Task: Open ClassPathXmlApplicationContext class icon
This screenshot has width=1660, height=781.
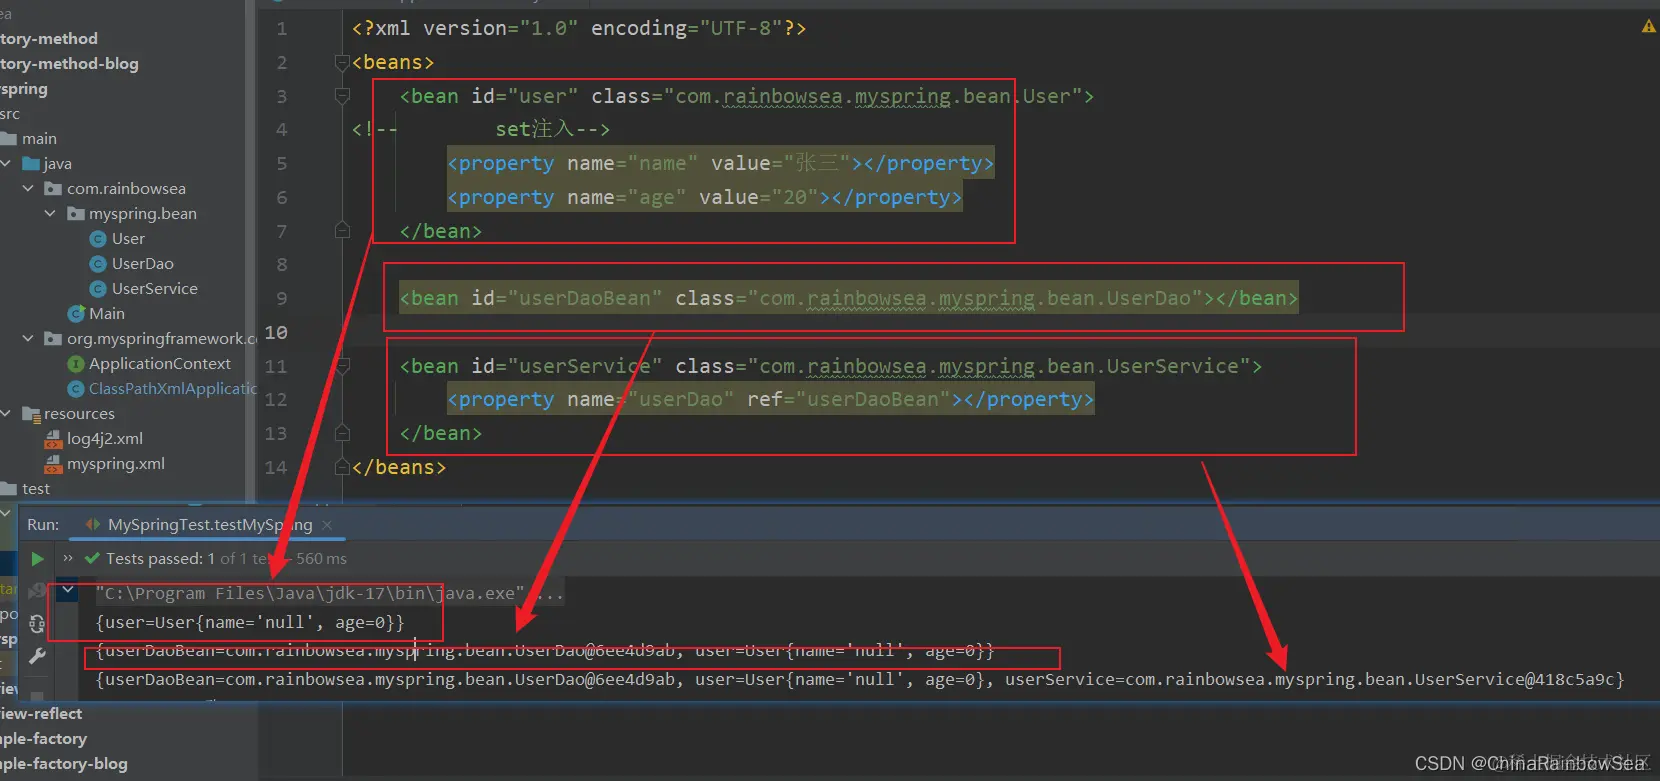Action: click(x=76, y=389)
